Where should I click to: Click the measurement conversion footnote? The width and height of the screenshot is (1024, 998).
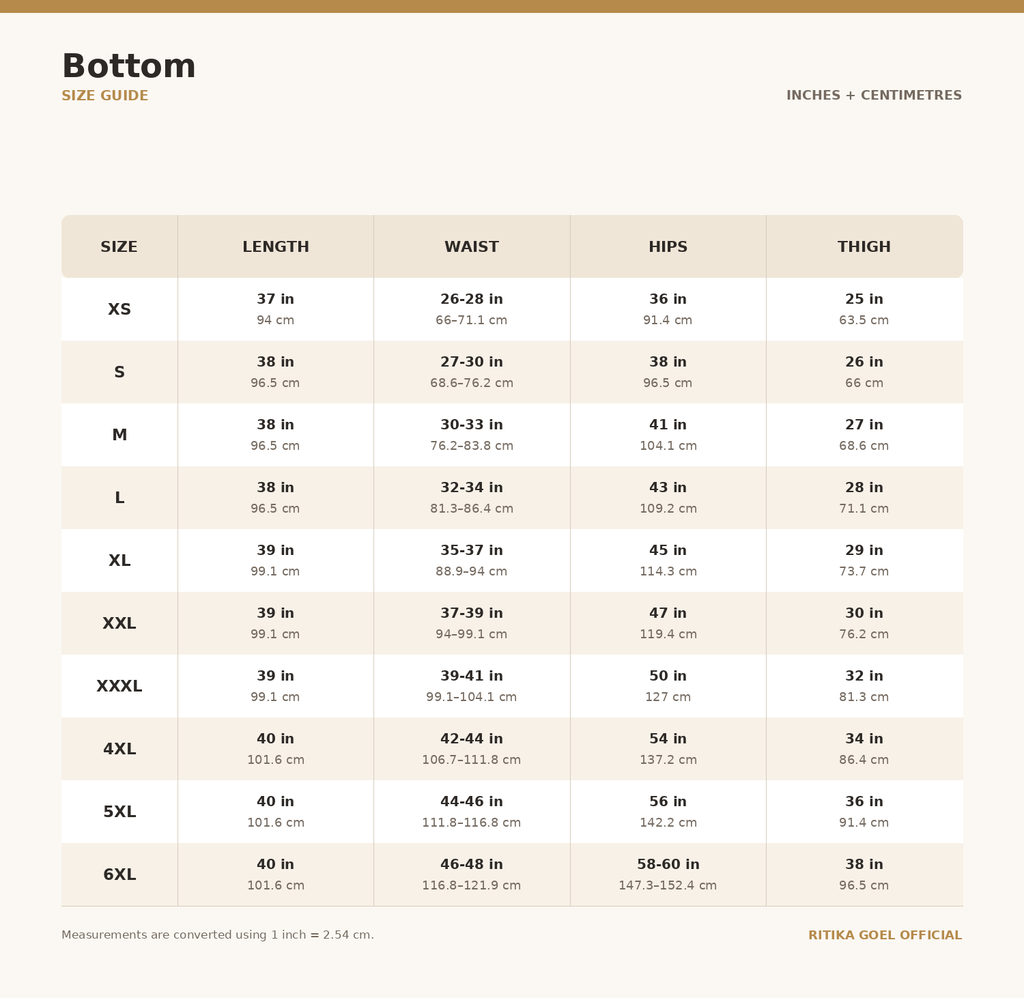tap(217, 935)
